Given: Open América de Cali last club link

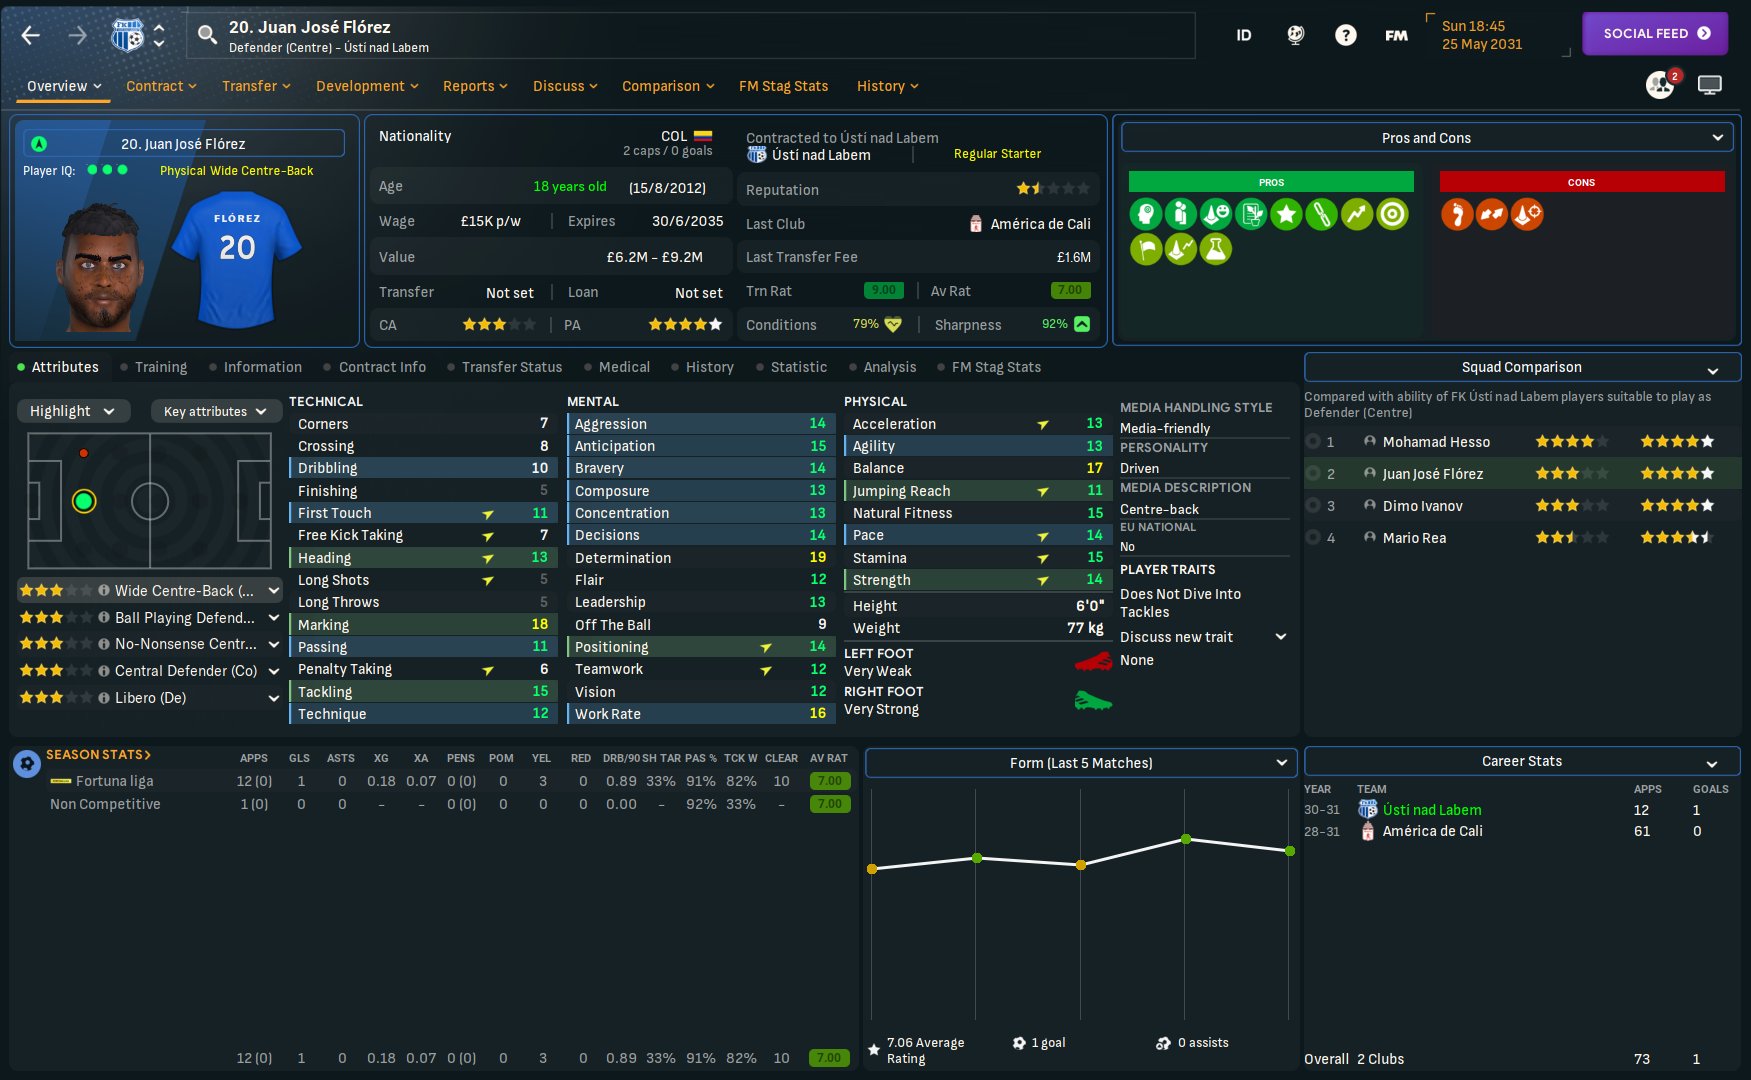Looking at the screenshot, I should click(1040, 224).
